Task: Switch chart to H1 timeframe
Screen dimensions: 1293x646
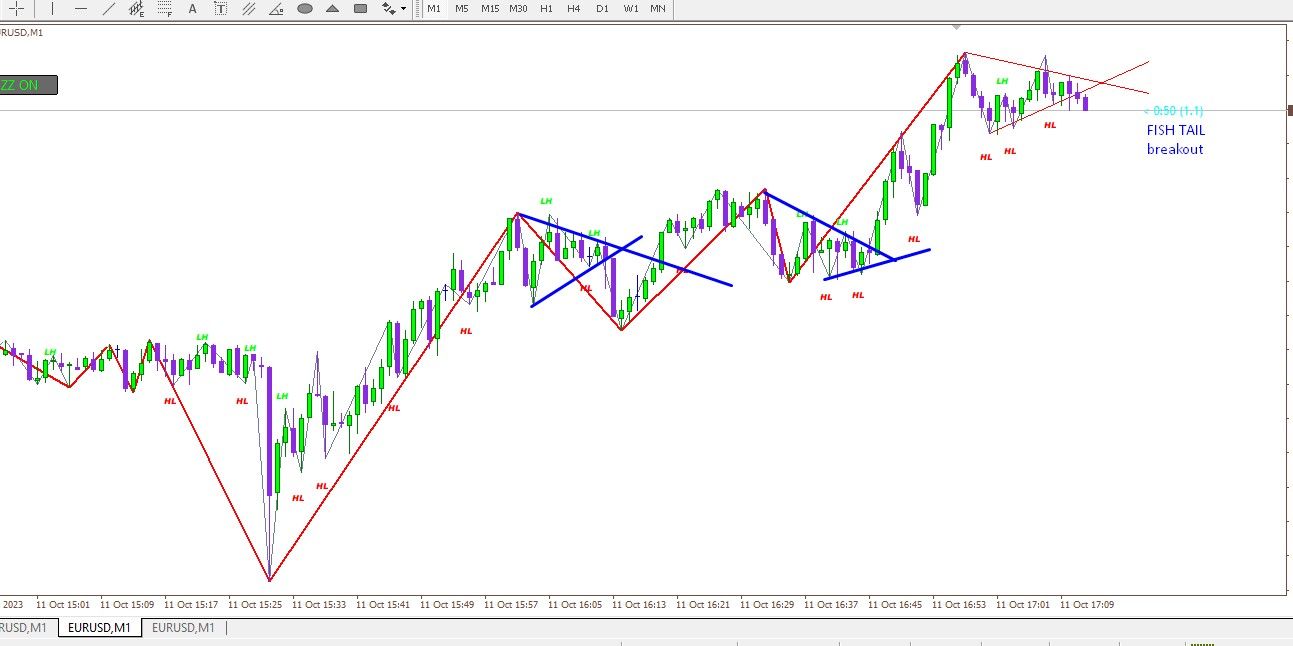Action: tap(546, 8)
